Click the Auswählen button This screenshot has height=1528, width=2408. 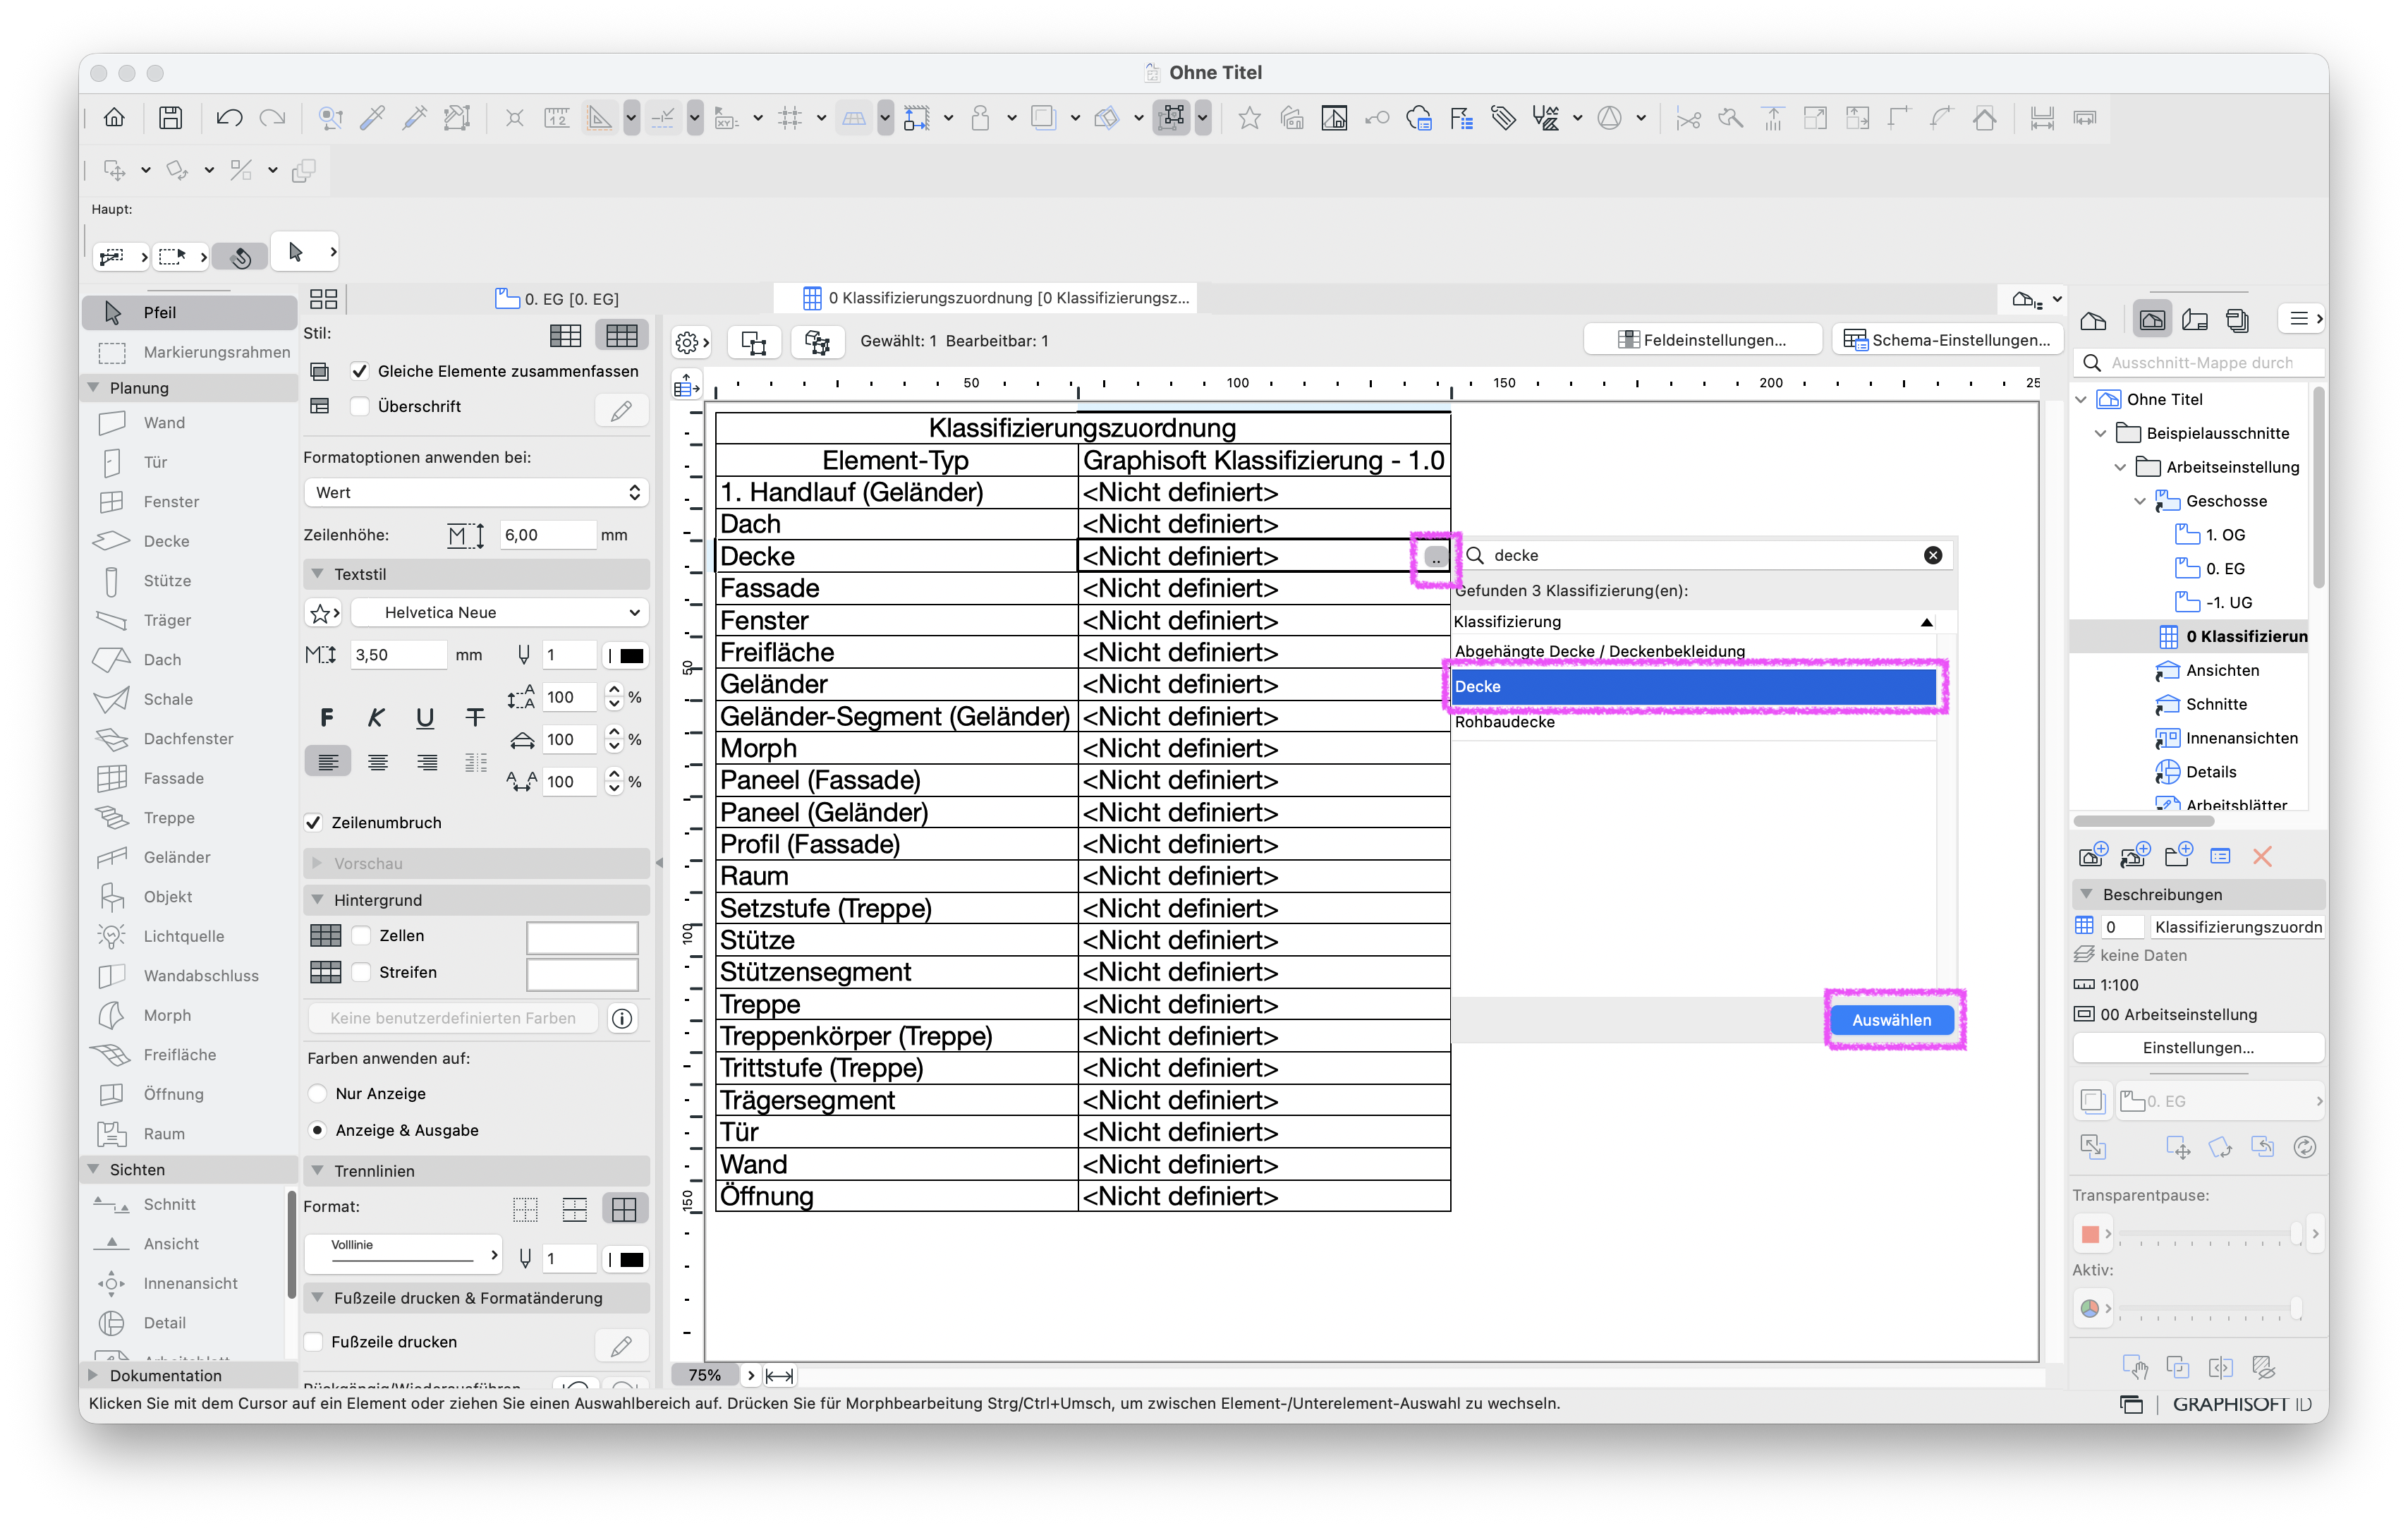click(x=1892, y=1021)
